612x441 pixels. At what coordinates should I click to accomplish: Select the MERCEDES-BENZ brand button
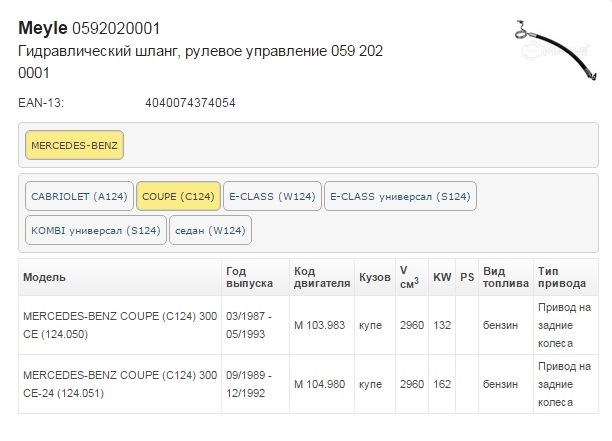(74, 145)
